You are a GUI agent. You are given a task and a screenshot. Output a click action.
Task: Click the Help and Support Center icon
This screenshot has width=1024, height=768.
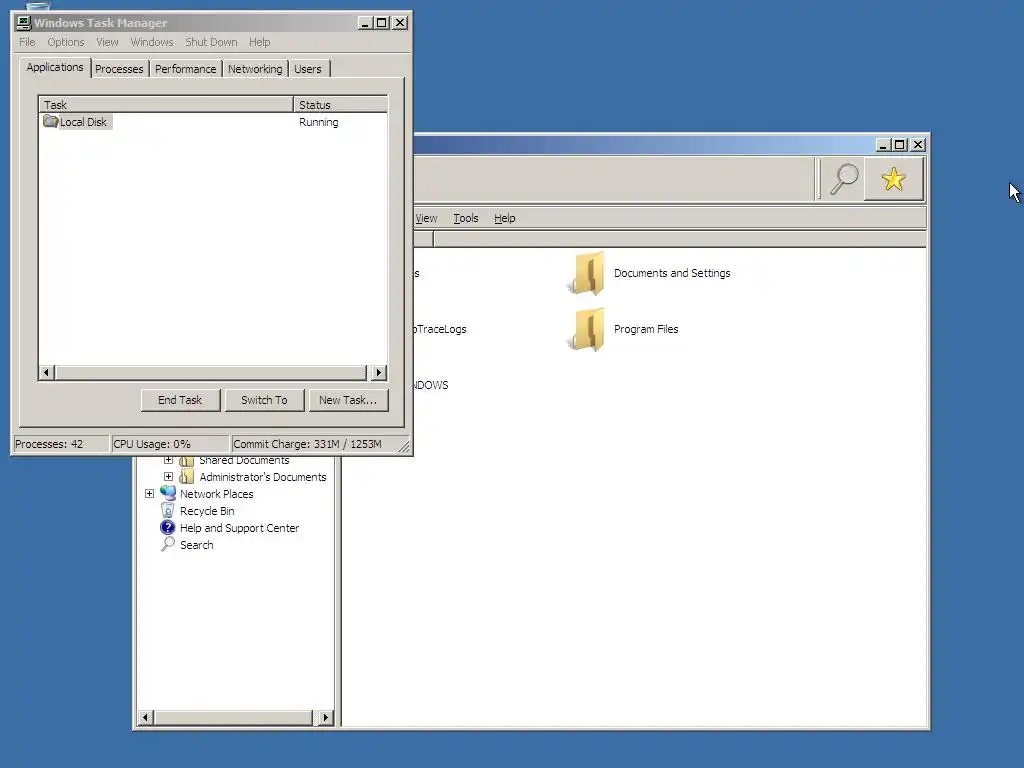[168, 527]
